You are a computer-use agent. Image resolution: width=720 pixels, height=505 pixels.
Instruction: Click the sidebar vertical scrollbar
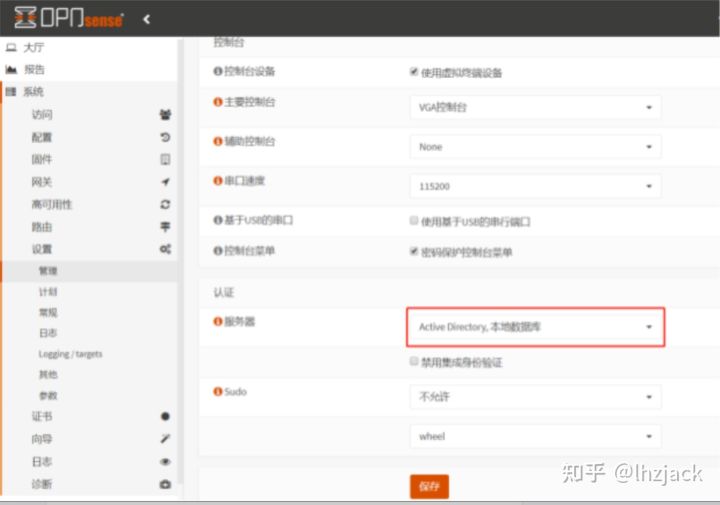181,261
